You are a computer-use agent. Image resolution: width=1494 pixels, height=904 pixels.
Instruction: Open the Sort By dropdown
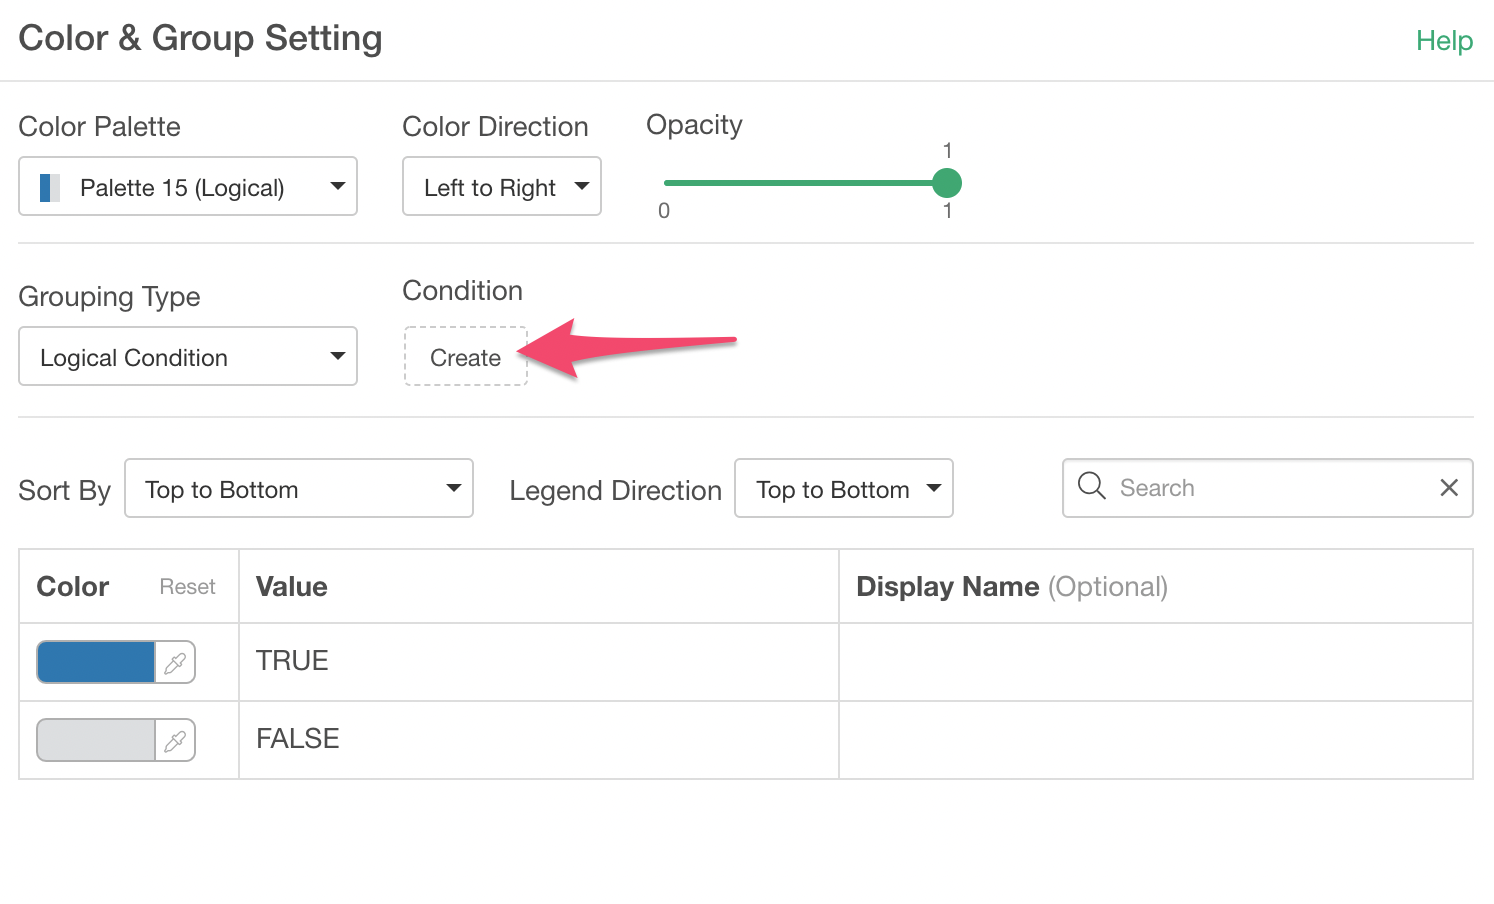(298, 489)
